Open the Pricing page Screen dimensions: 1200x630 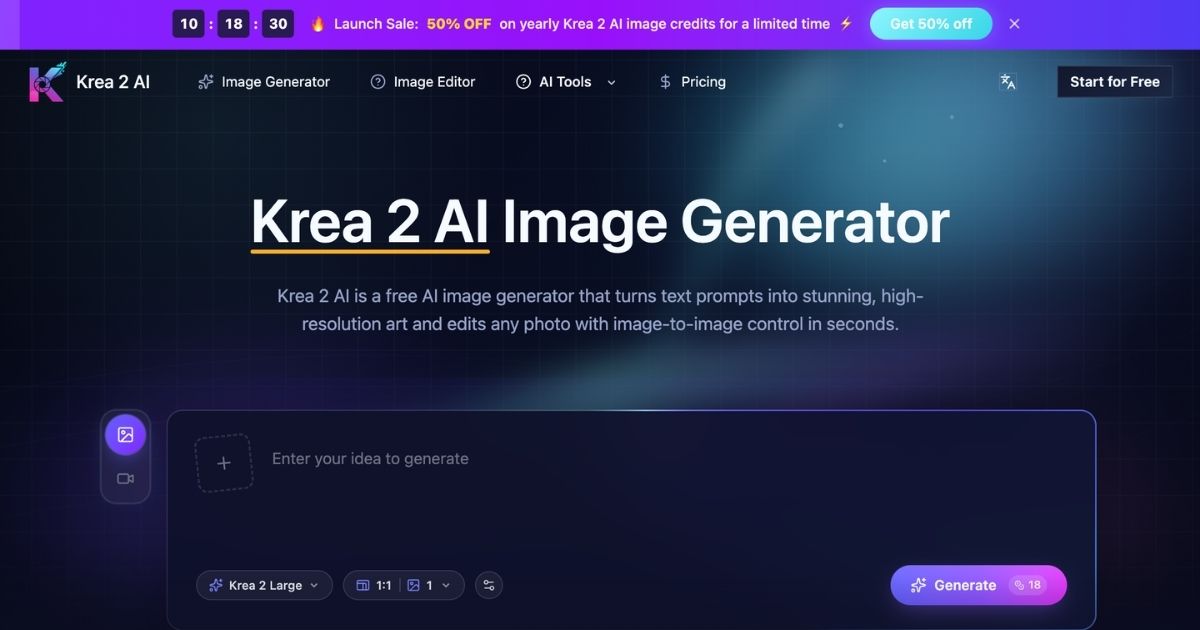[692, 82]
